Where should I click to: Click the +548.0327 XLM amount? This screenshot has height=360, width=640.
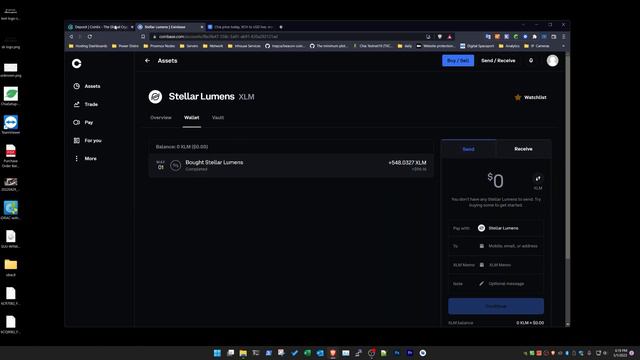407,162
